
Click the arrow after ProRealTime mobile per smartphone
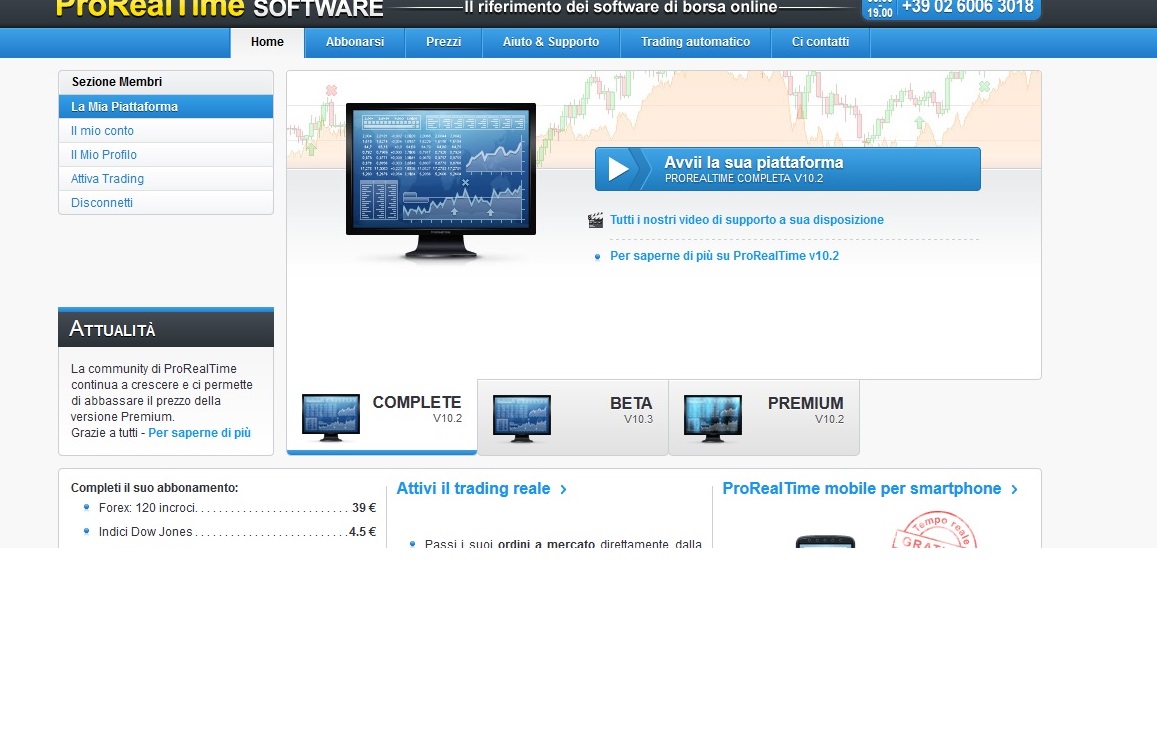click(1015, 489)
